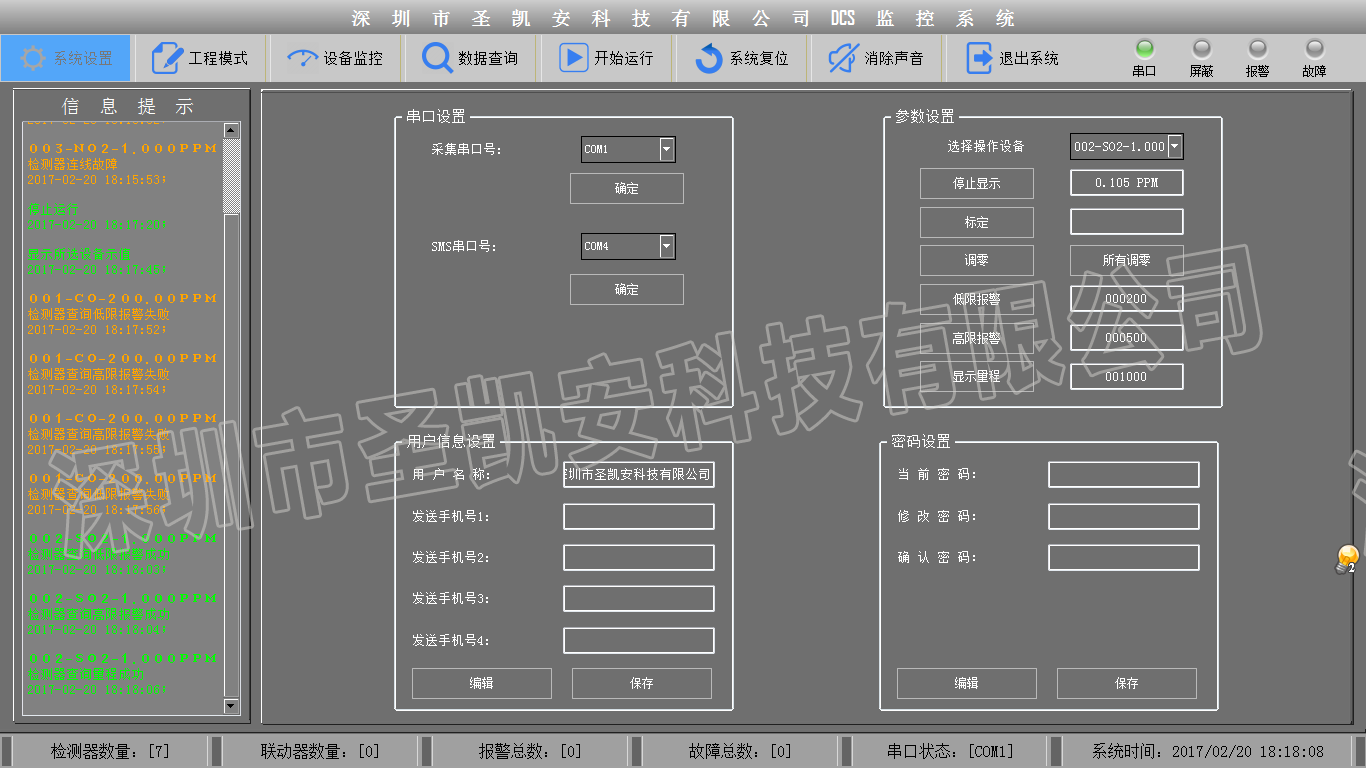This screenshot has width=1366, height=768.
Task: Open 设备监控 tab label
Action: (x=353, y=58)
